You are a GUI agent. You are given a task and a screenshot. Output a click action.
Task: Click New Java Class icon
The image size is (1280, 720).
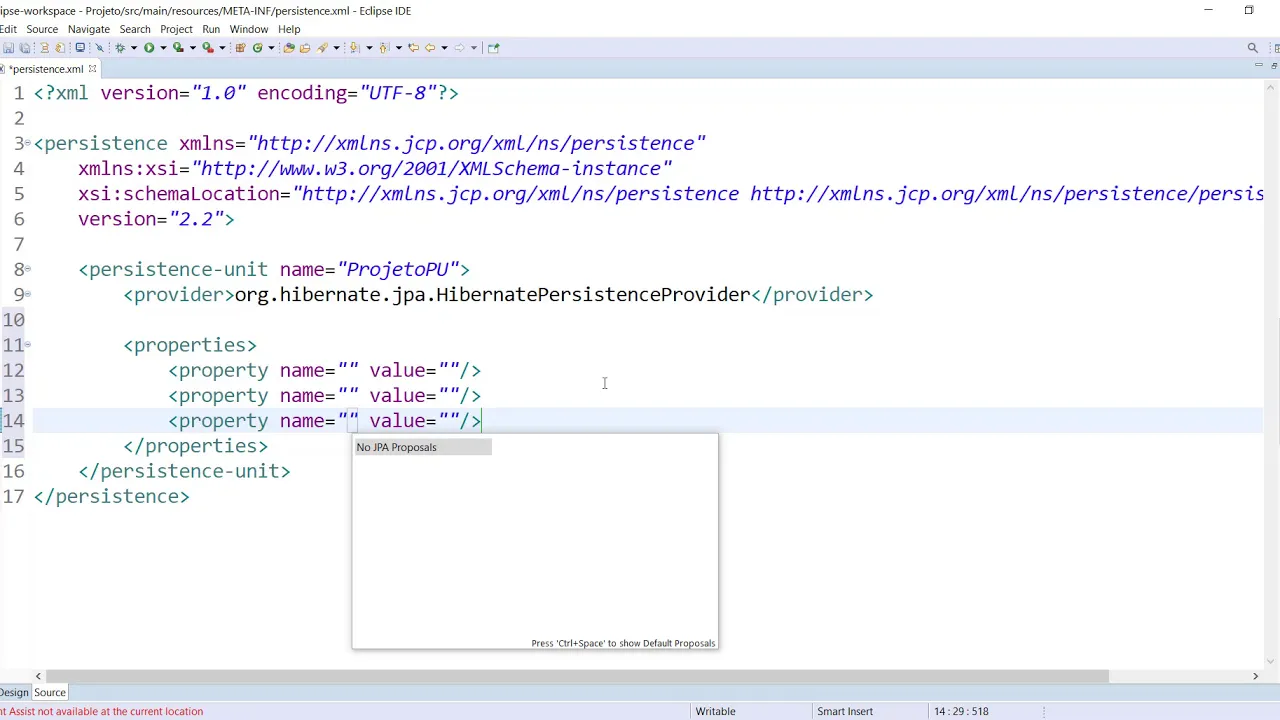[257, 47]
